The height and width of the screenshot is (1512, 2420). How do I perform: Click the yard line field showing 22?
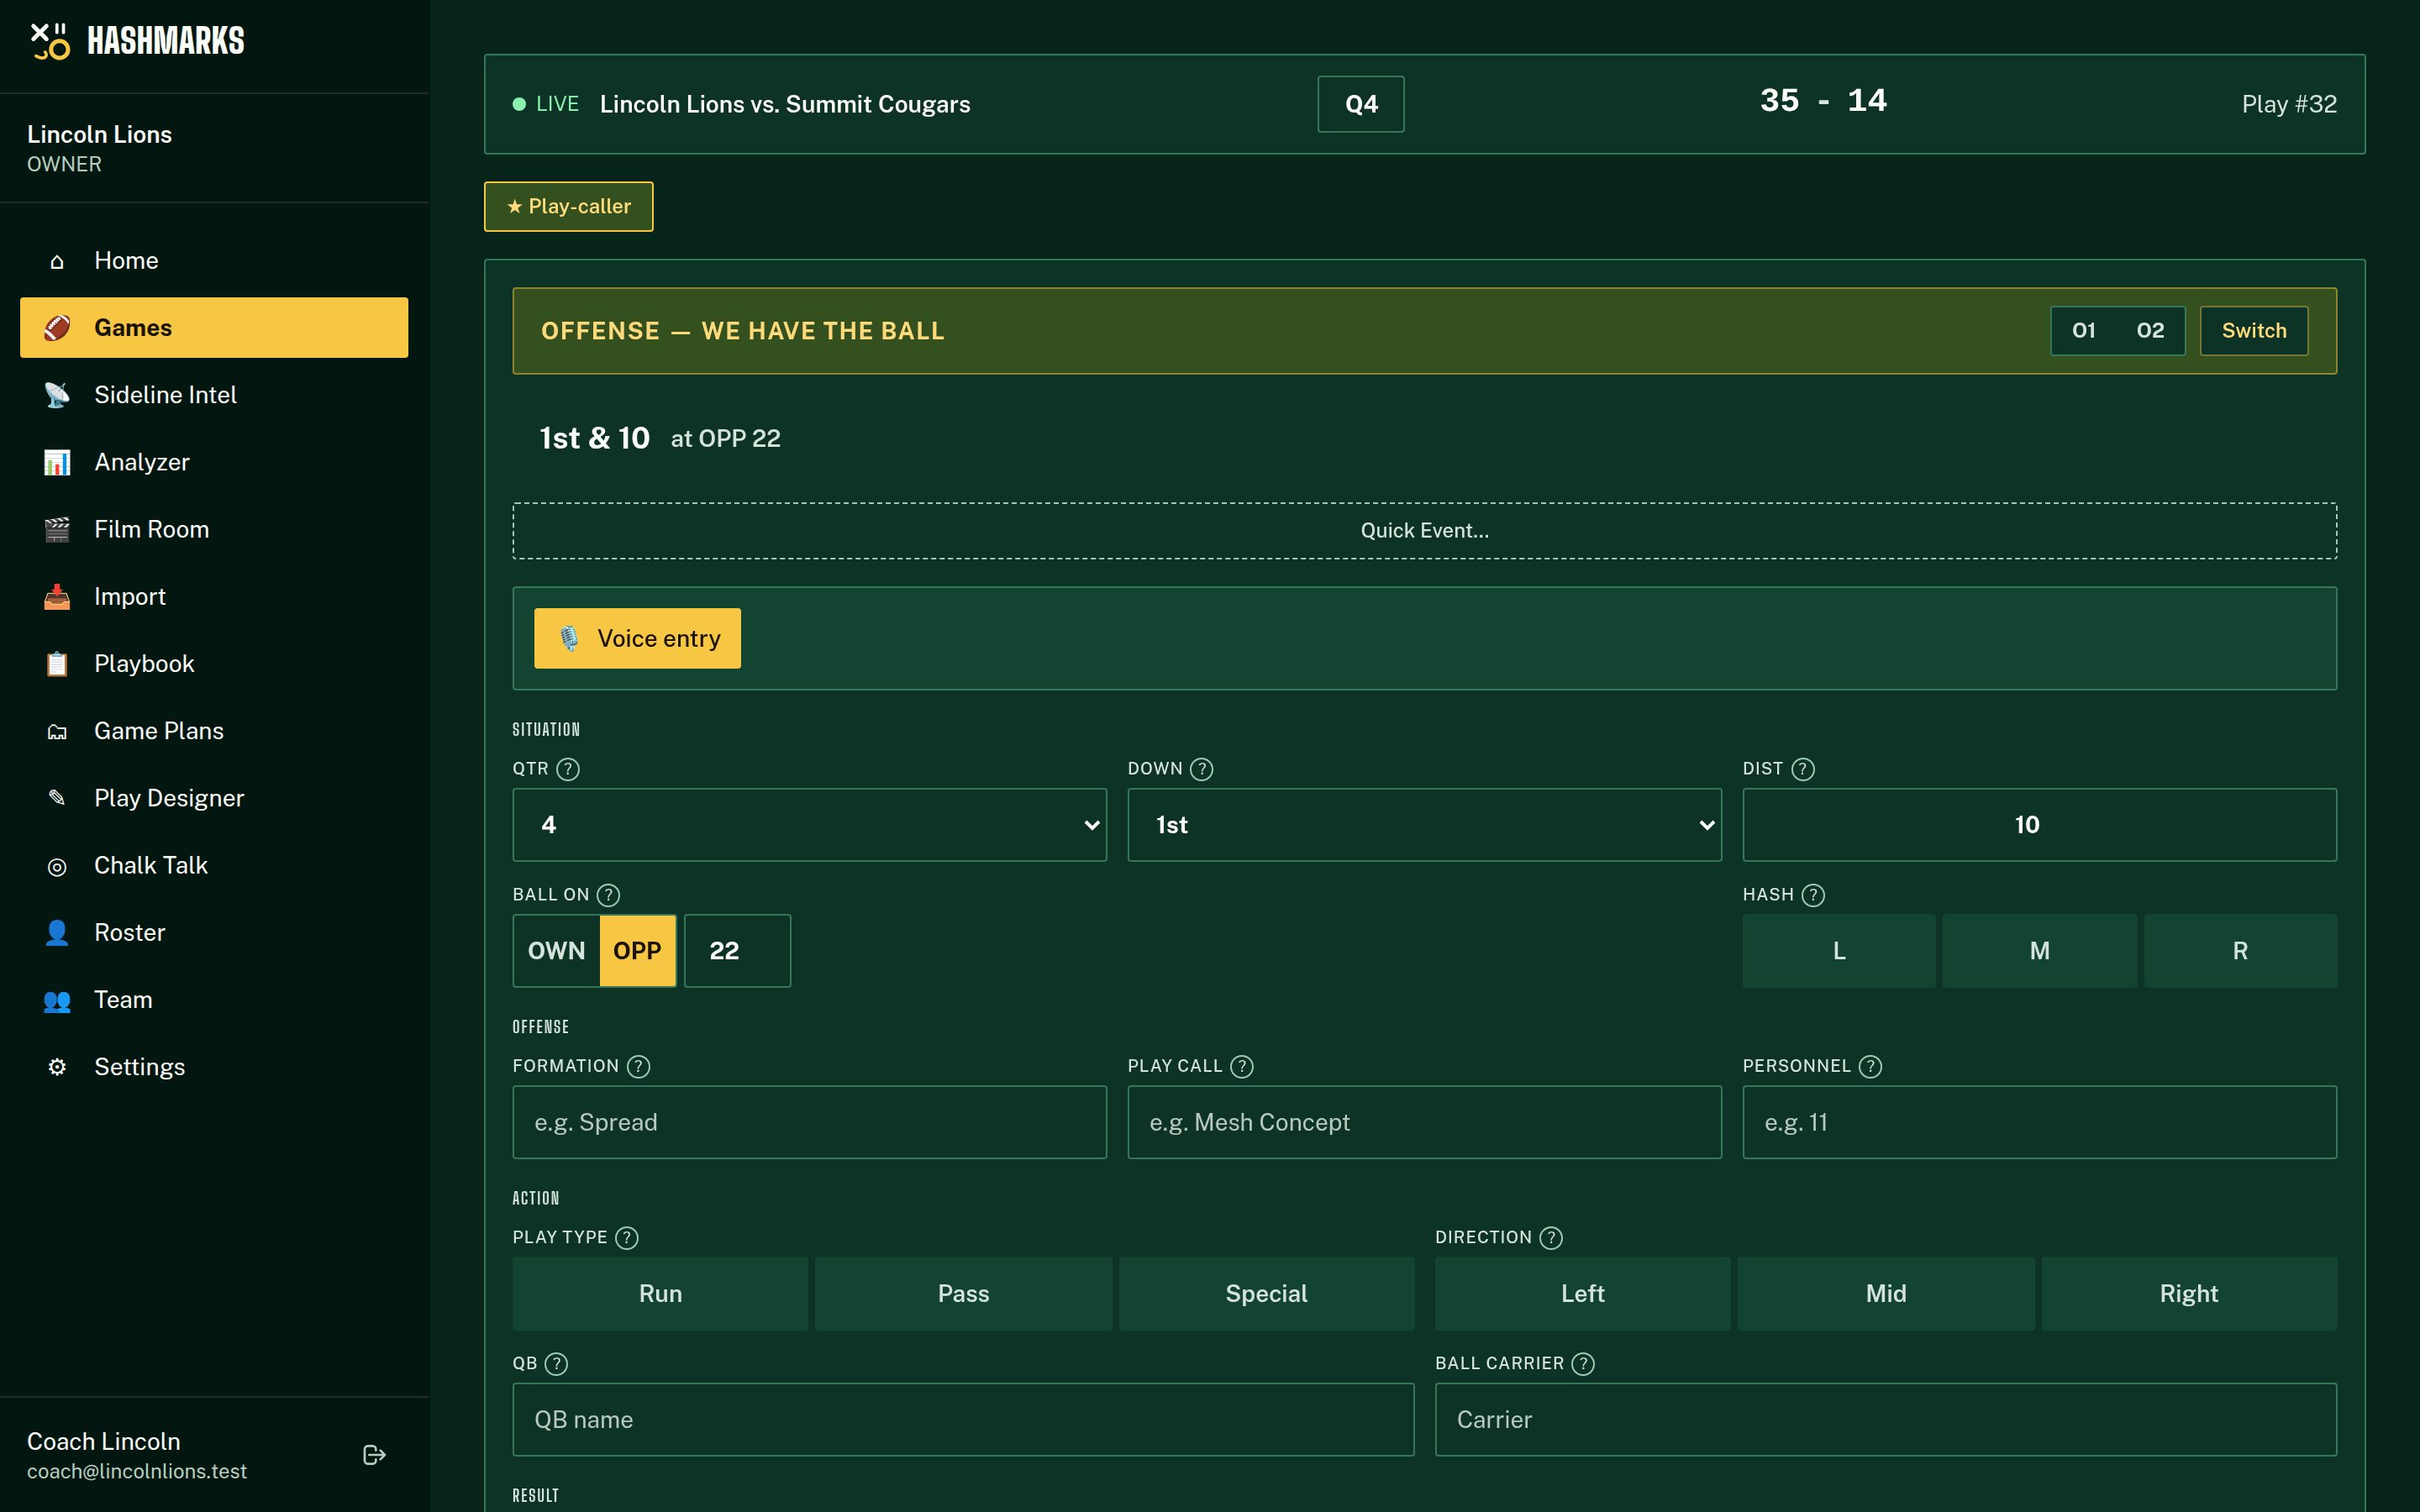[x=737, y=951]
